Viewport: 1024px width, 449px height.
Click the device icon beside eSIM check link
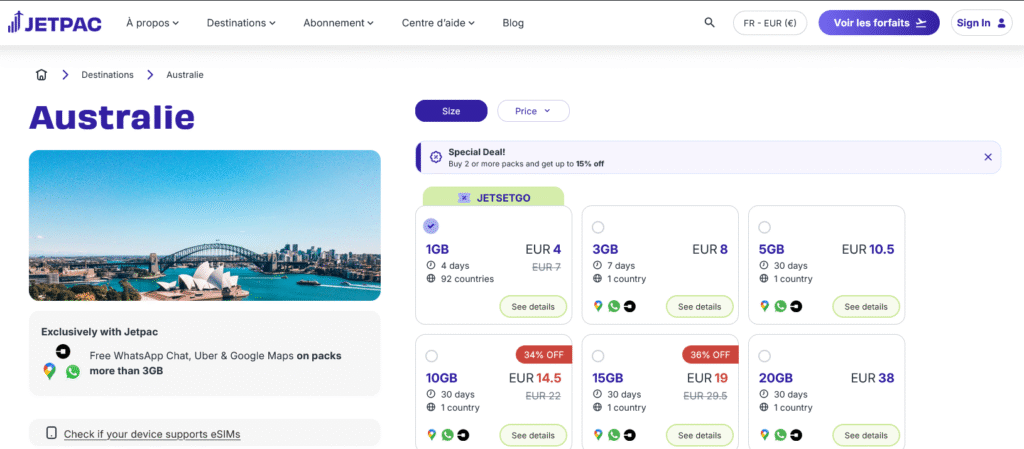tap(52, 433)
